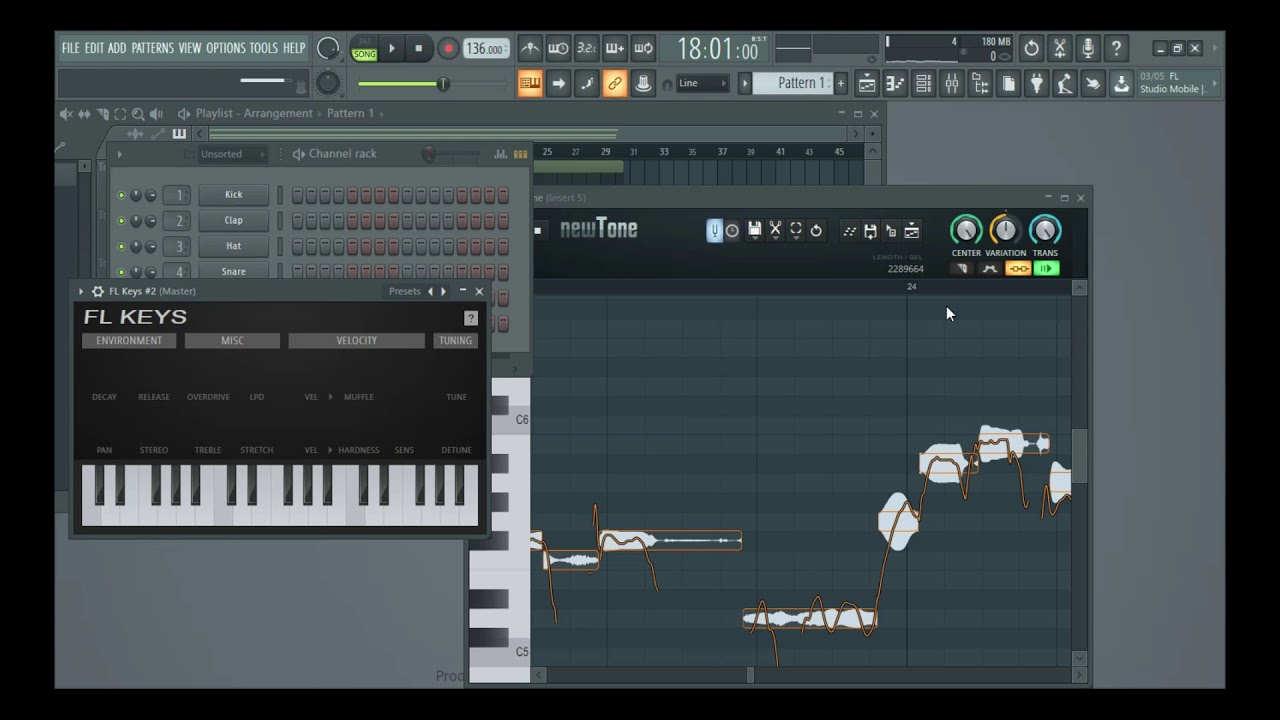
Task: Click the countdown before recording icon
Action: tap(587, 48)
